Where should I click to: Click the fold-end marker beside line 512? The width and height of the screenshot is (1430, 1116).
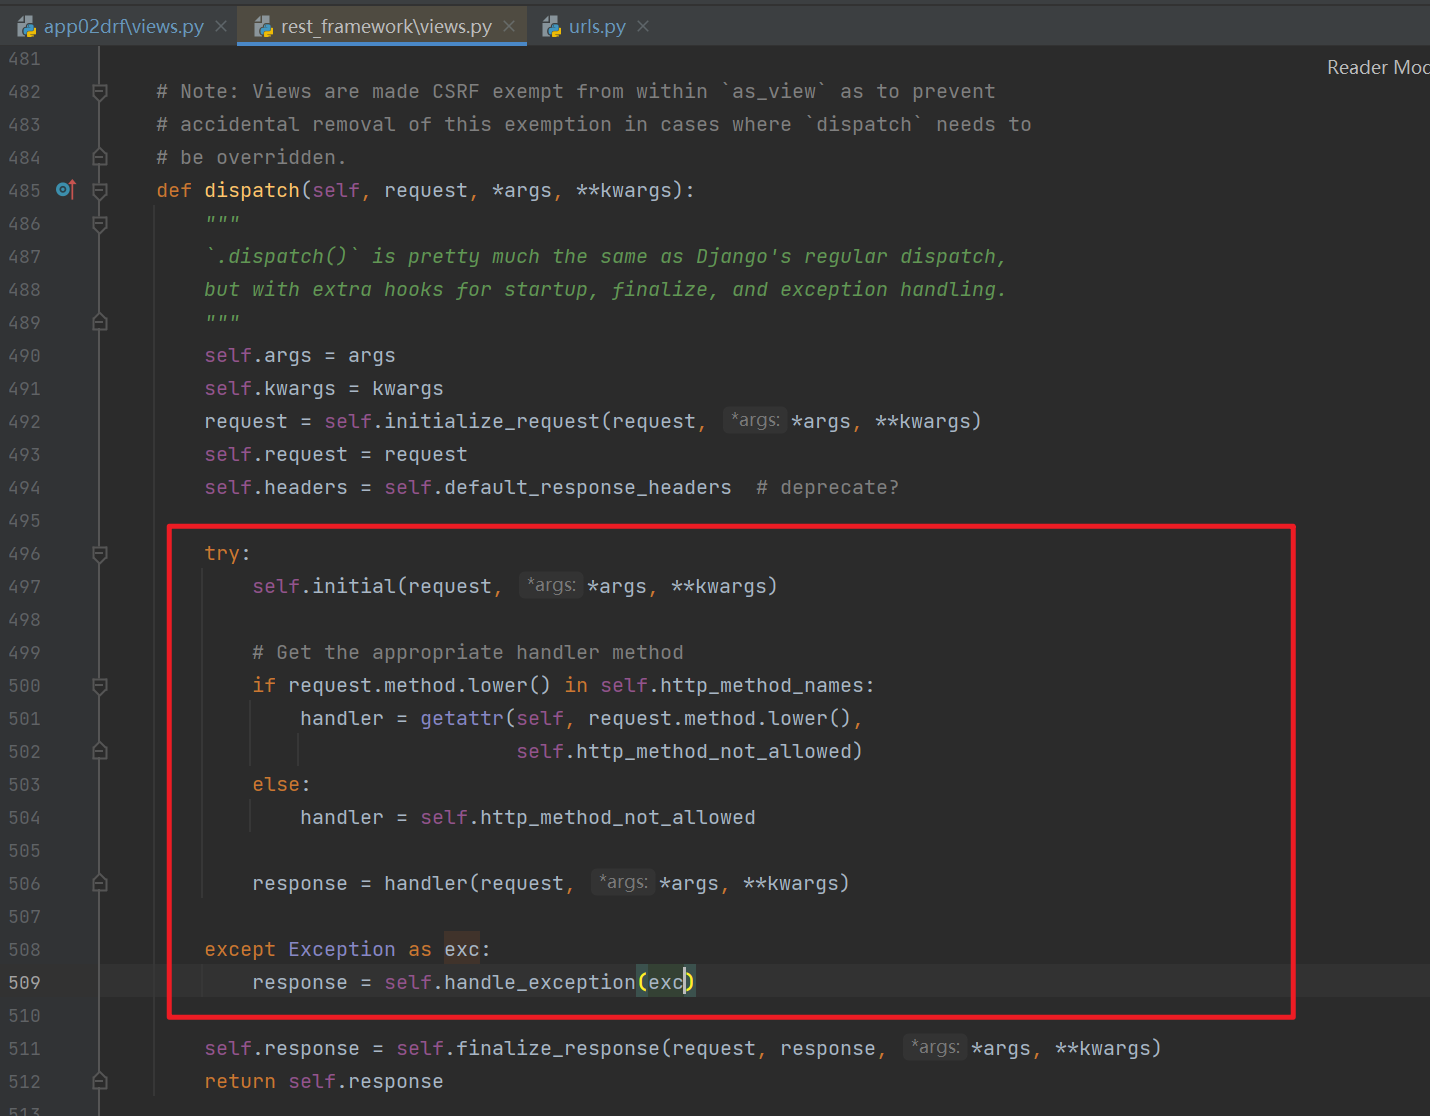tap(99, 1081)
